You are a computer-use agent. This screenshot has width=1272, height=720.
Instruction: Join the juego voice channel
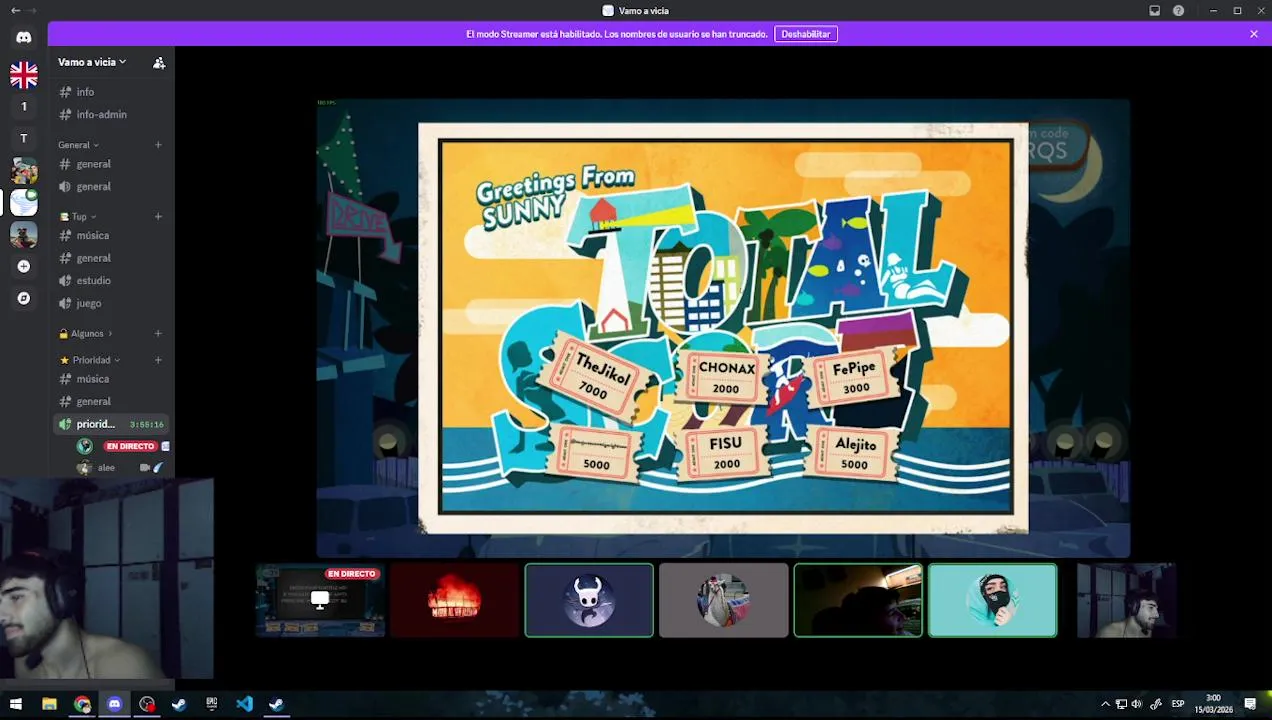(x=110, y=303)
